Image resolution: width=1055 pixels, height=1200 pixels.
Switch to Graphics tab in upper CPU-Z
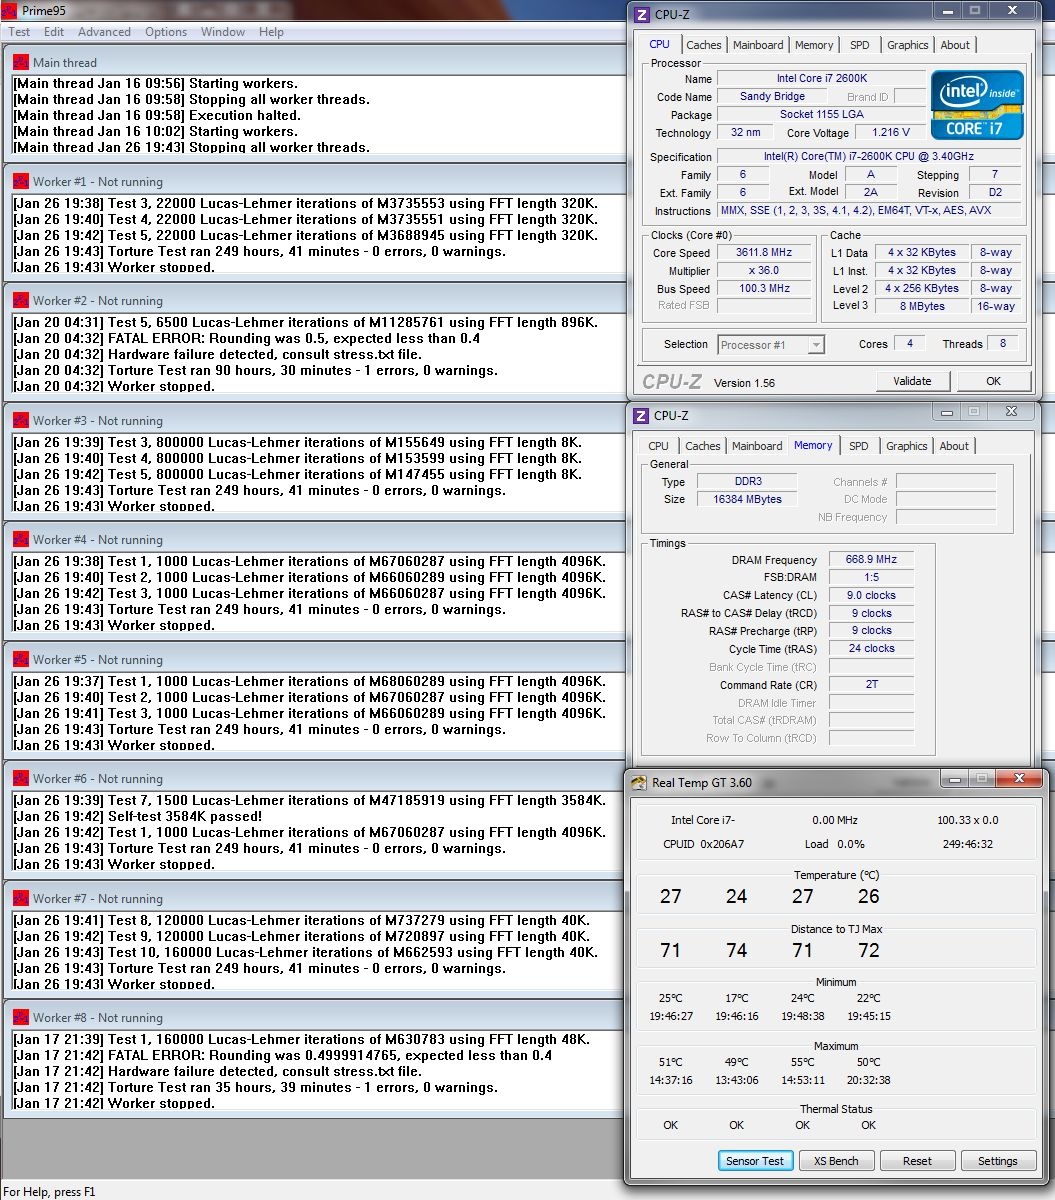(x=908, y=45)
